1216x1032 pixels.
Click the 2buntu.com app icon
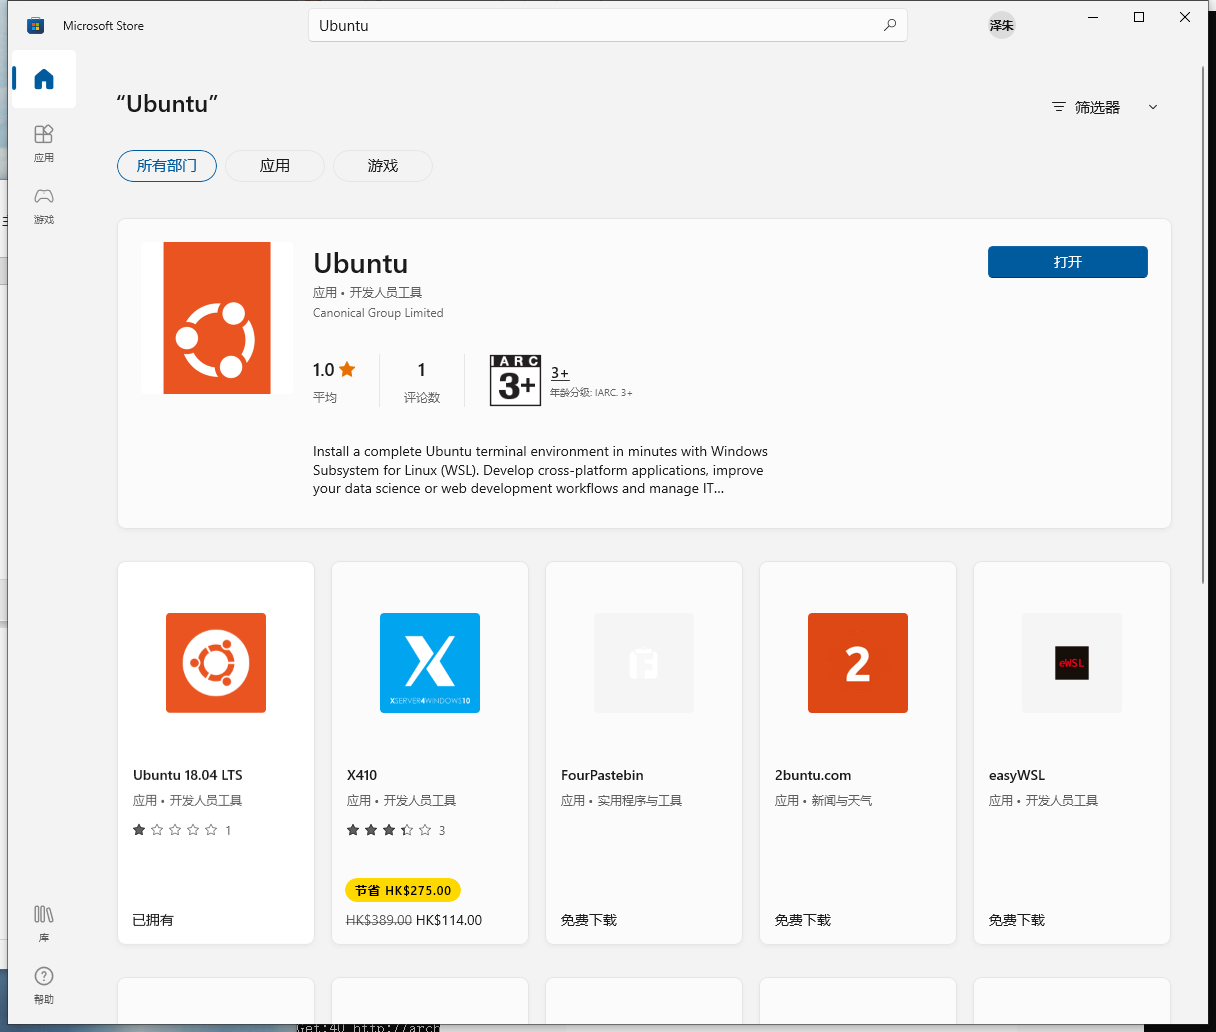[858, 663]
